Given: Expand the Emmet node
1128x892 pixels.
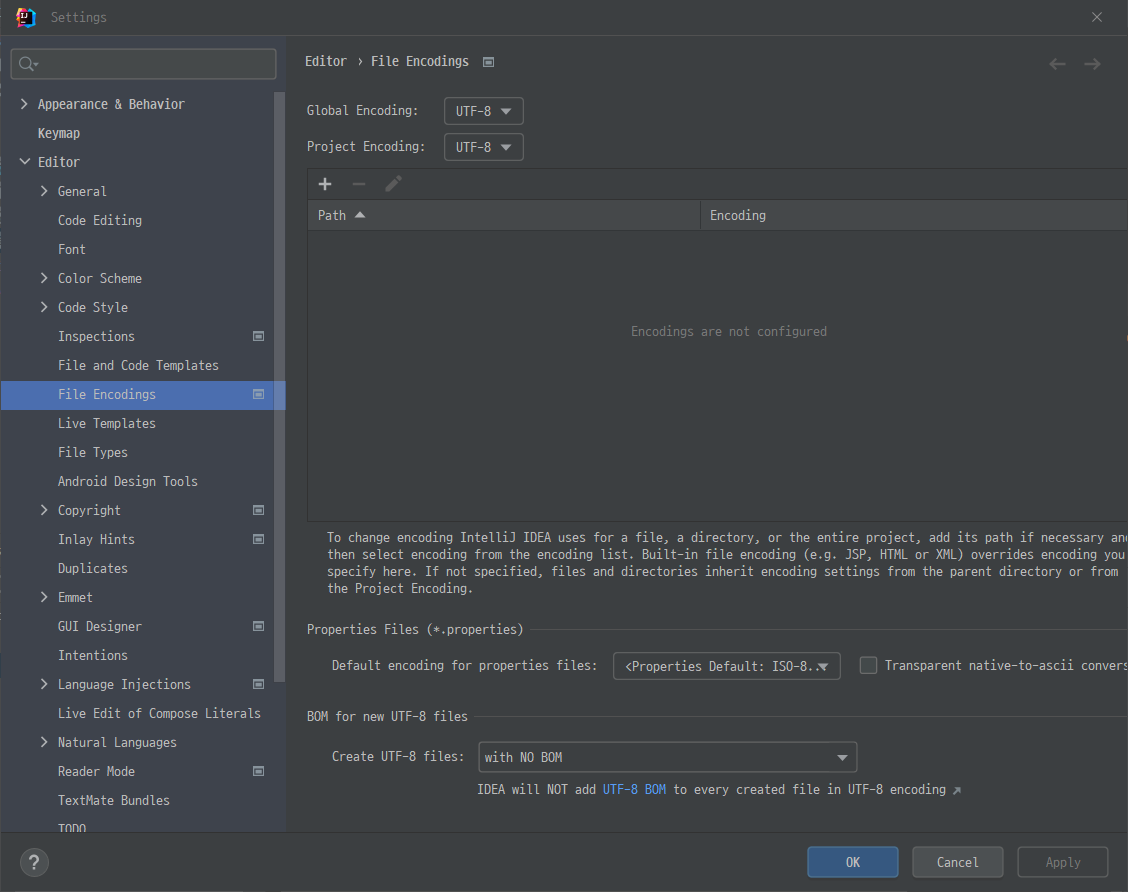Looking at the screenshot, I should pyautogui.click(x=44, y=597).
